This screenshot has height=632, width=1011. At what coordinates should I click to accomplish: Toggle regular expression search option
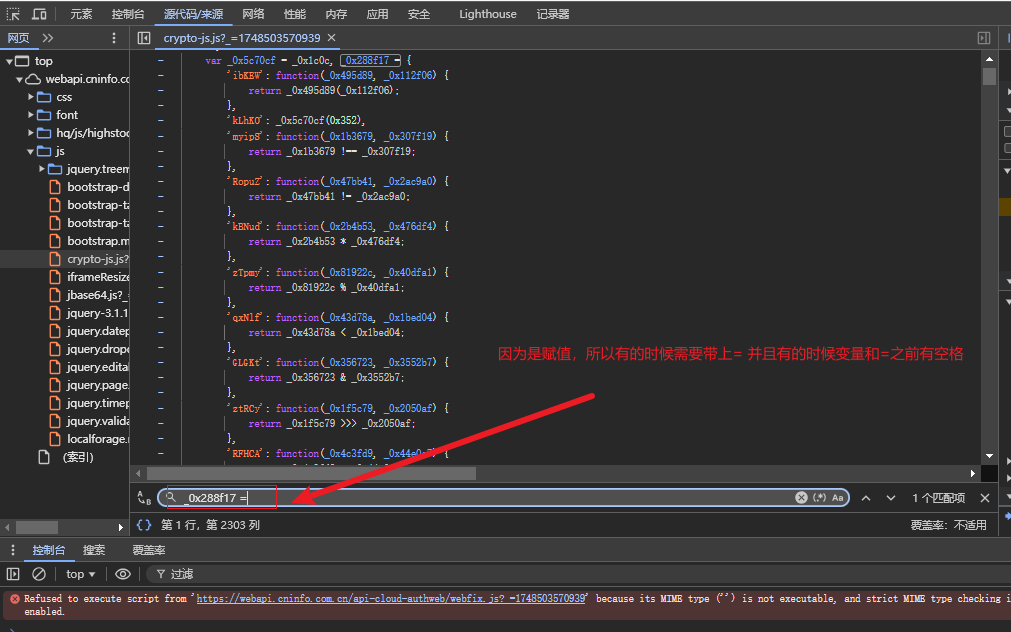point(820,498)
